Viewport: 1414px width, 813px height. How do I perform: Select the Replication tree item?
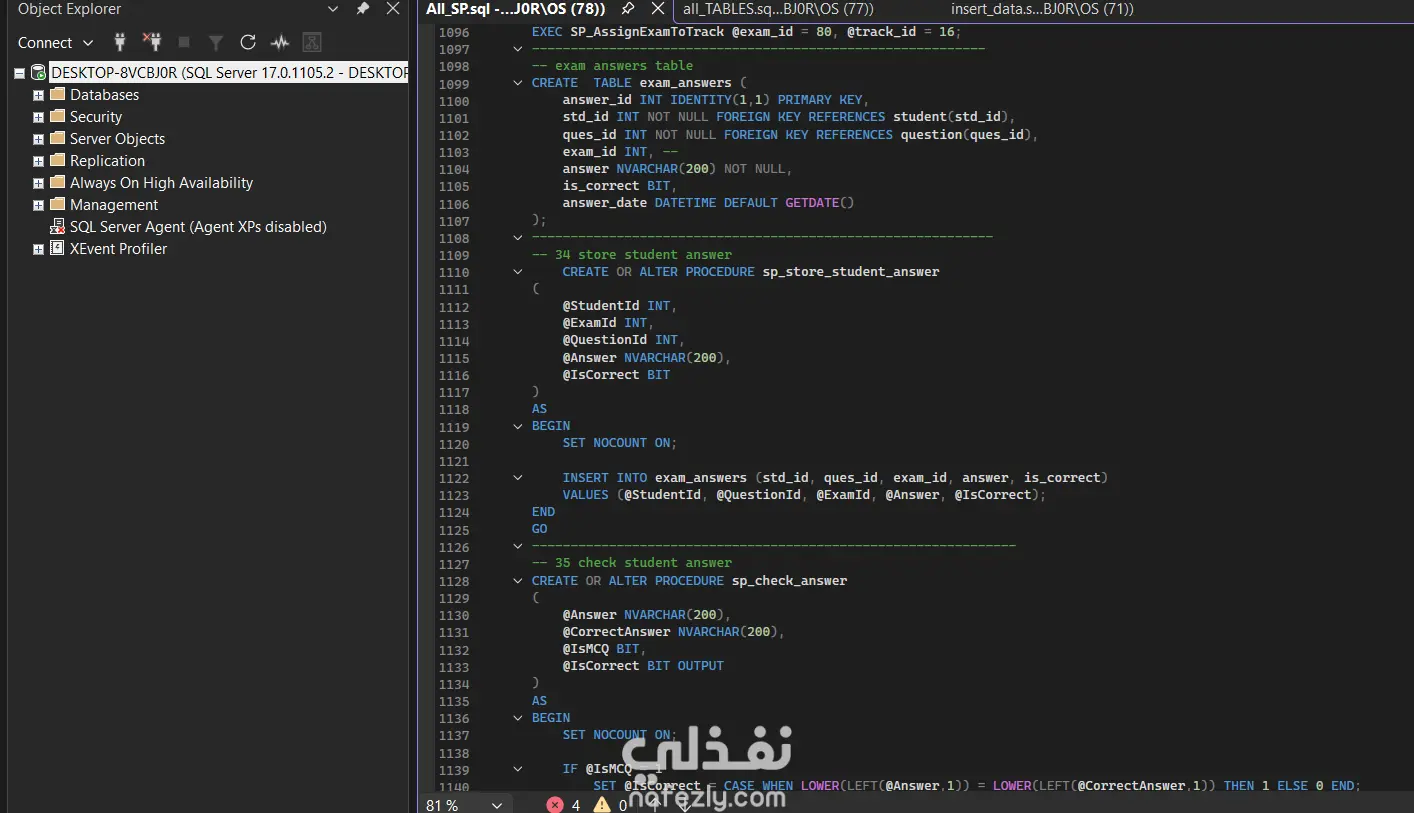click(107, 160)
